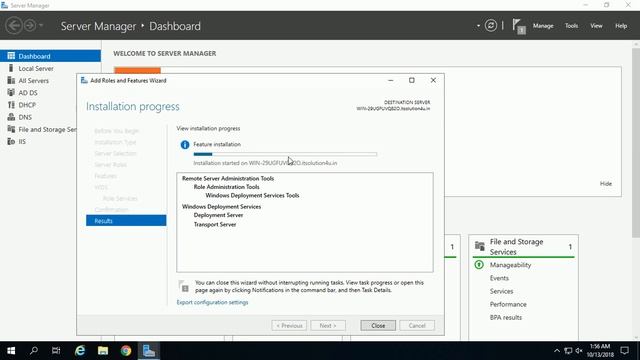This screenshot has width=640, height=360.
Task: Click 'Windows Deployment Services Tools' text
Action: pos(252,196)
